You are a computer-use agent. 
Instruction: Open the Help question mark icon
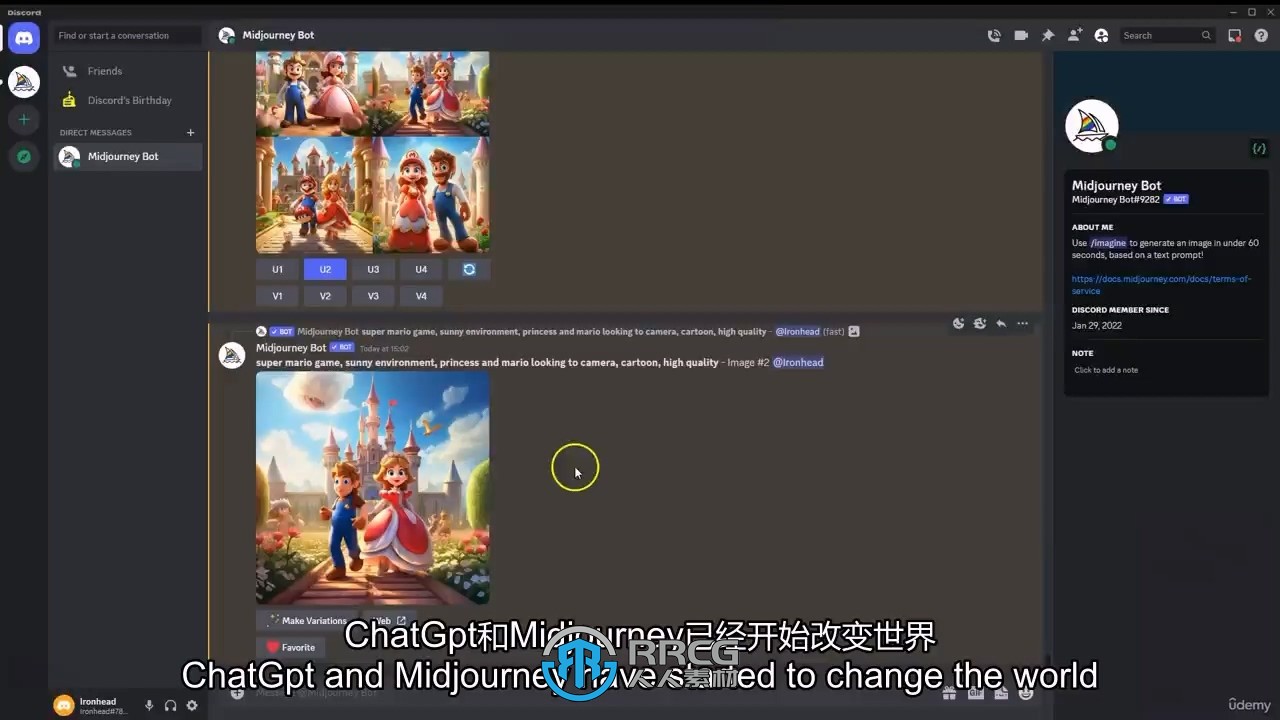click(x=1261, y=35)
